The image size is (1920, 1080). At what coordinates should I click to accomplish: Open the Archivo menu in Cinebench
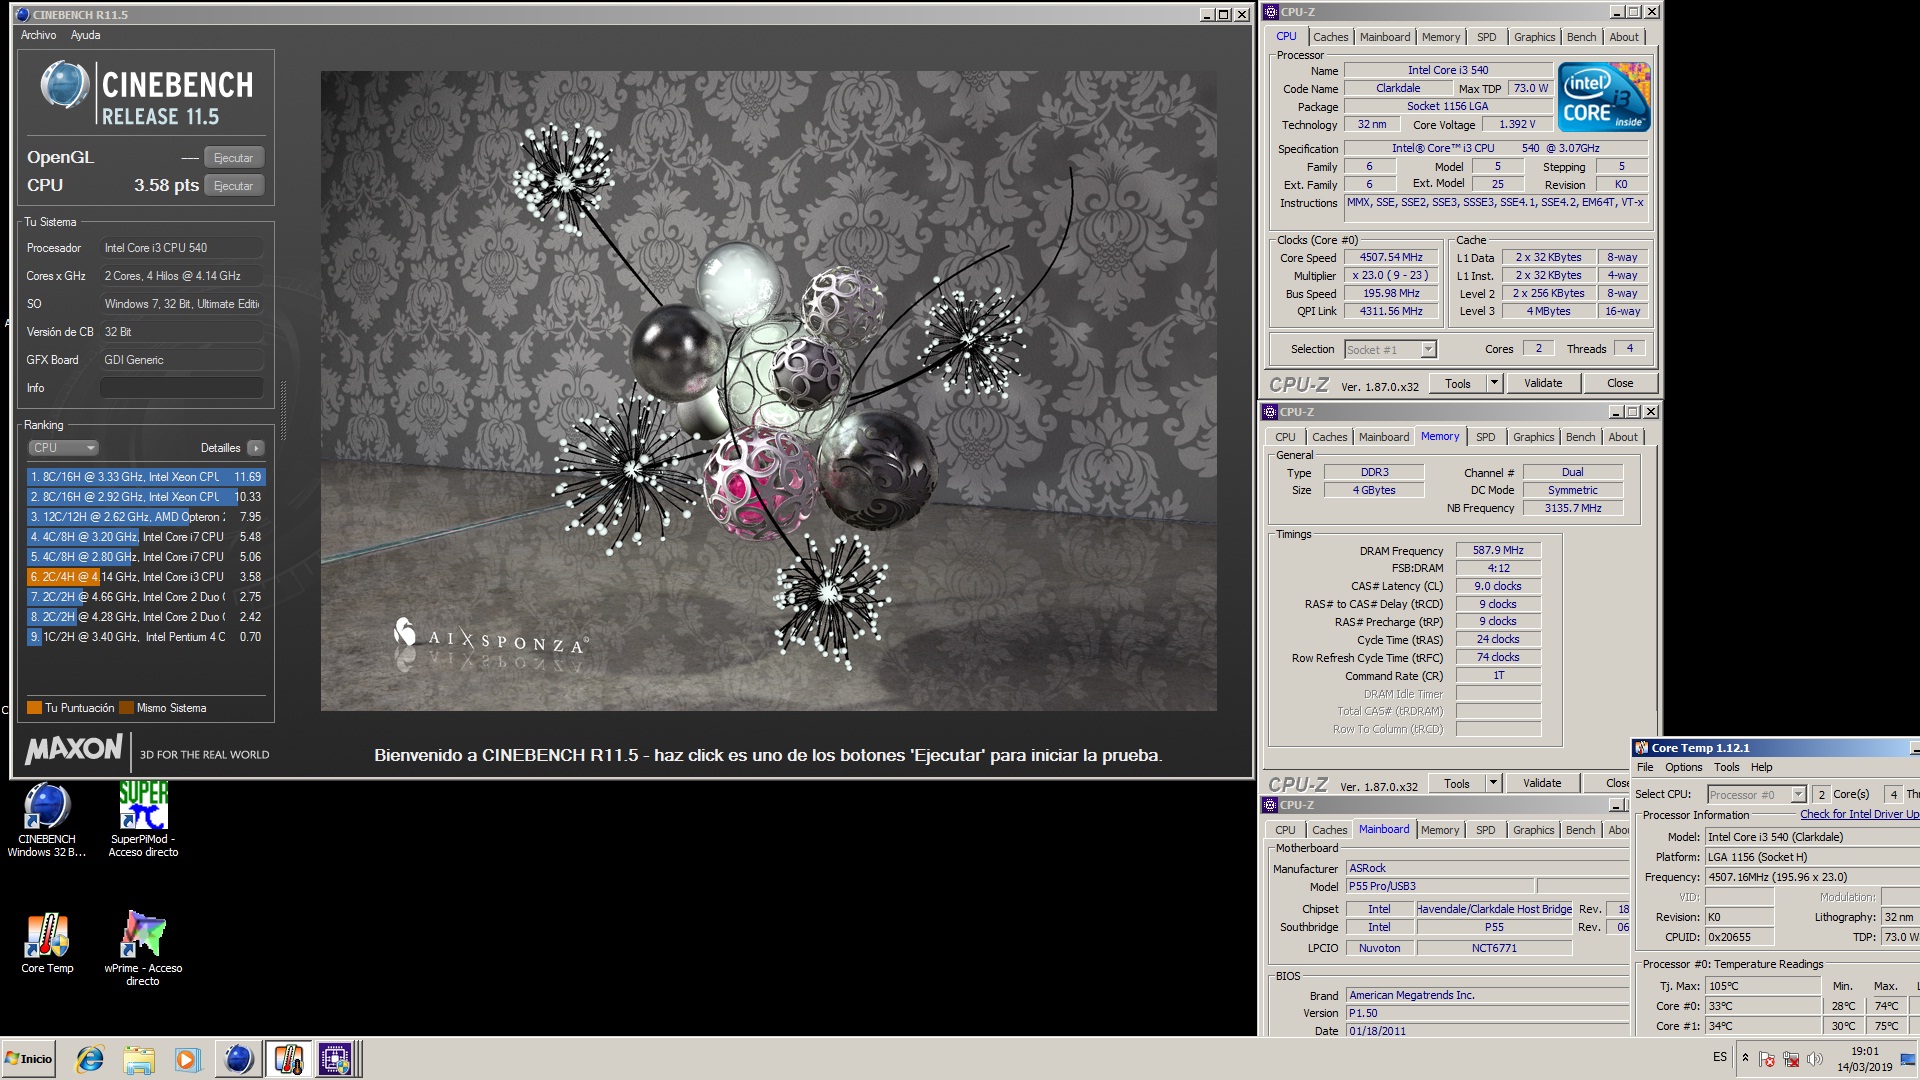[x=38, y=35]
